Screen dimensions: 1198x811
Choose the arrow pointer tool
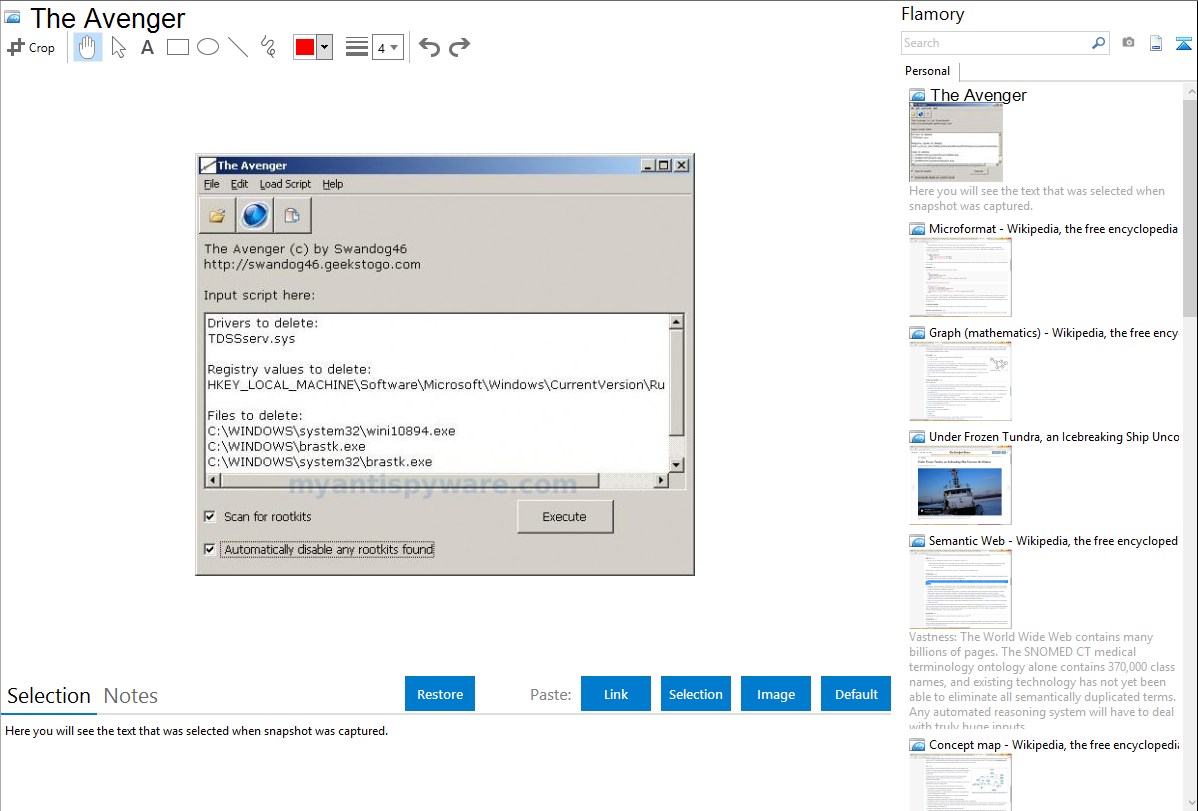click(x=118, y=47)
